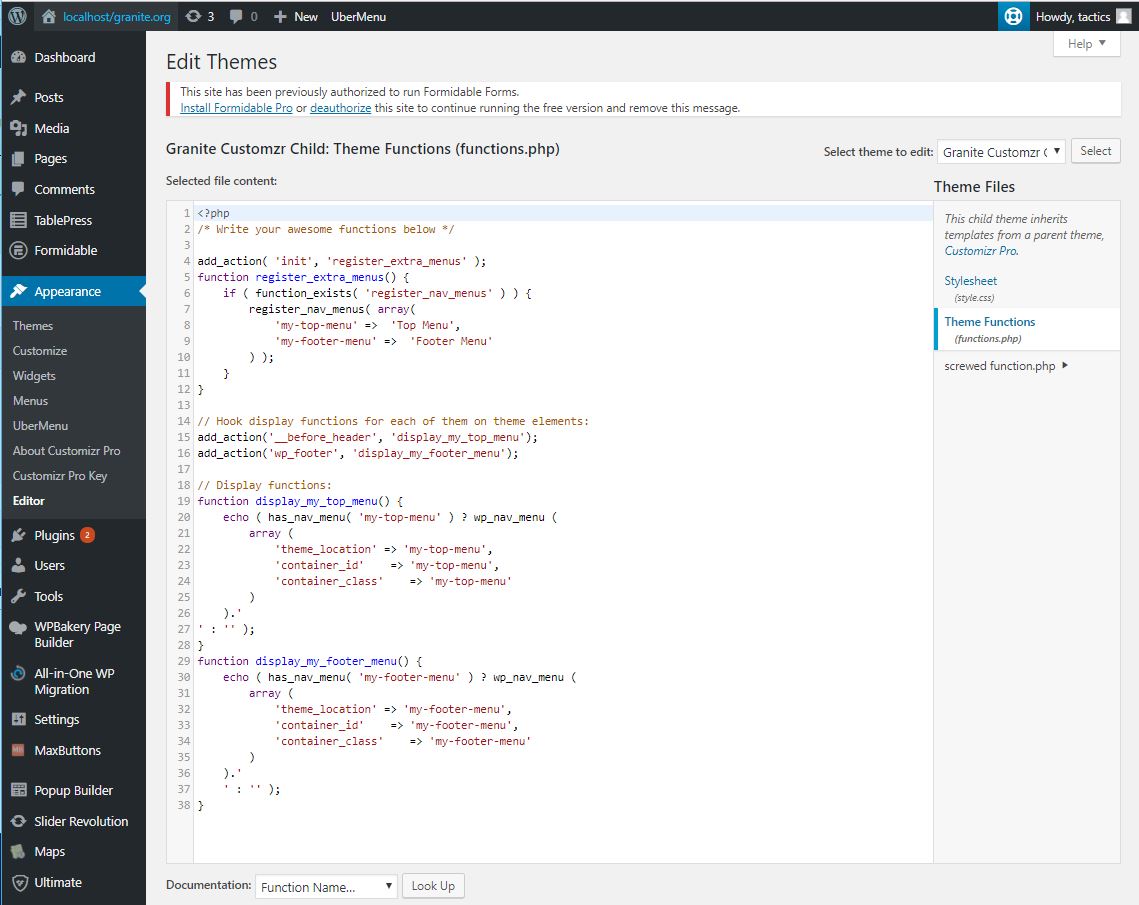Open Customizr Pro Key submenu item

click(x=60, y=476)
